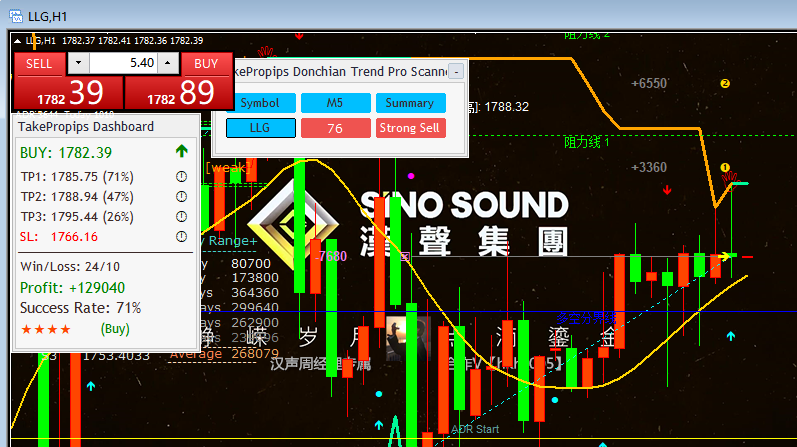Click the Symbol header button
The width and height of the screenshot is (797, 447).
click(260, 103)
